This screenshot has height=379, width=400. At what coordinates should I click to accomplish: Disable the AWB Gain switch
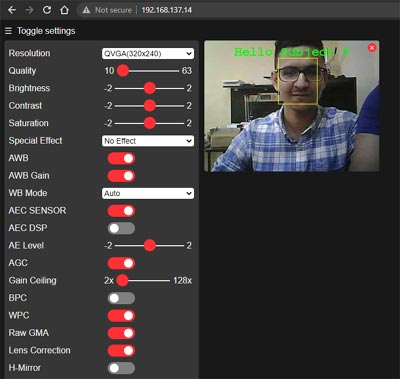point(121,176)
